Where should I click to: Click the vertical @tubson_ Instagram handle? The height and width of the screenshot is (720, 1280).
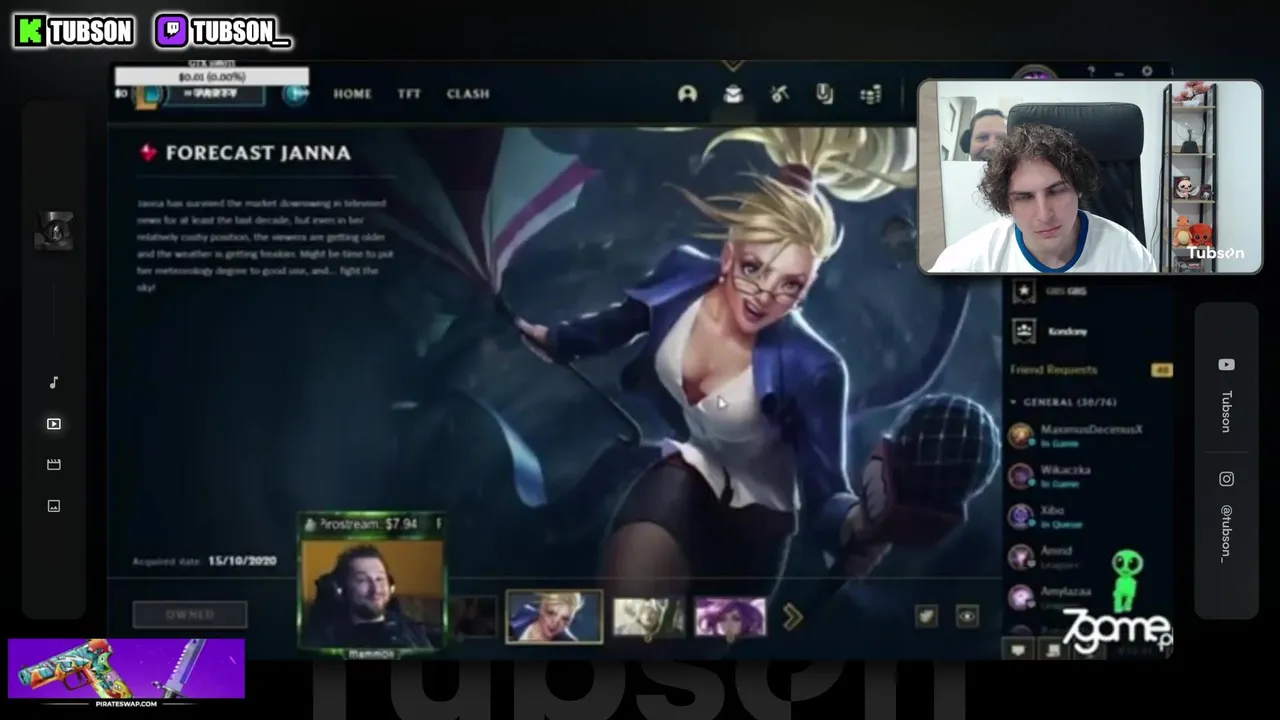pyautogui.click(x=1226, y=533)
